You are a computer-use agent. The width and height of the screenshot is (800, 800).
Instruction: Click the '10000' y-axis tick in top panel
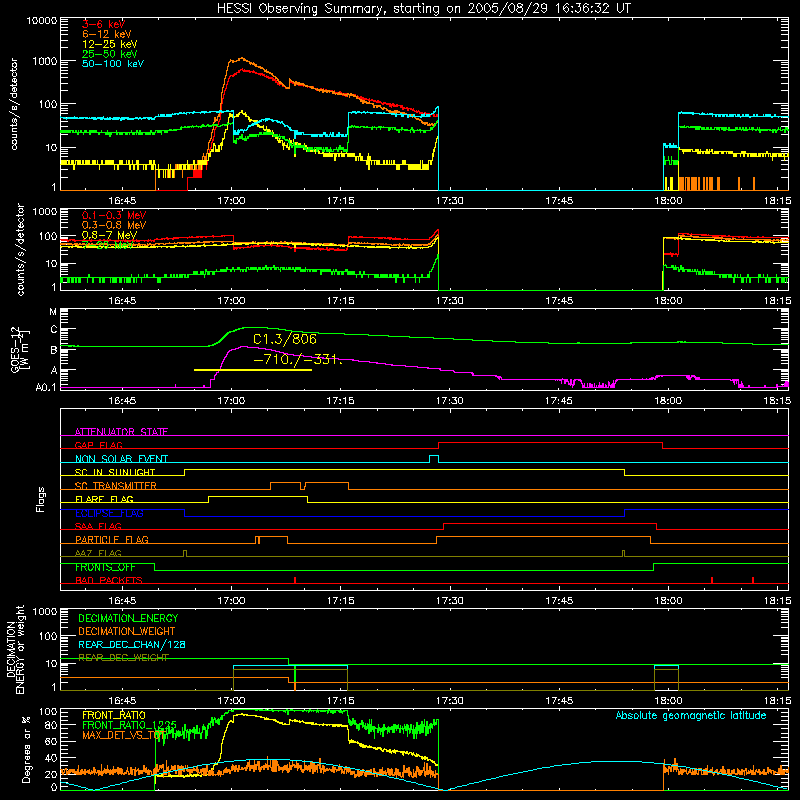click(41, 20)
